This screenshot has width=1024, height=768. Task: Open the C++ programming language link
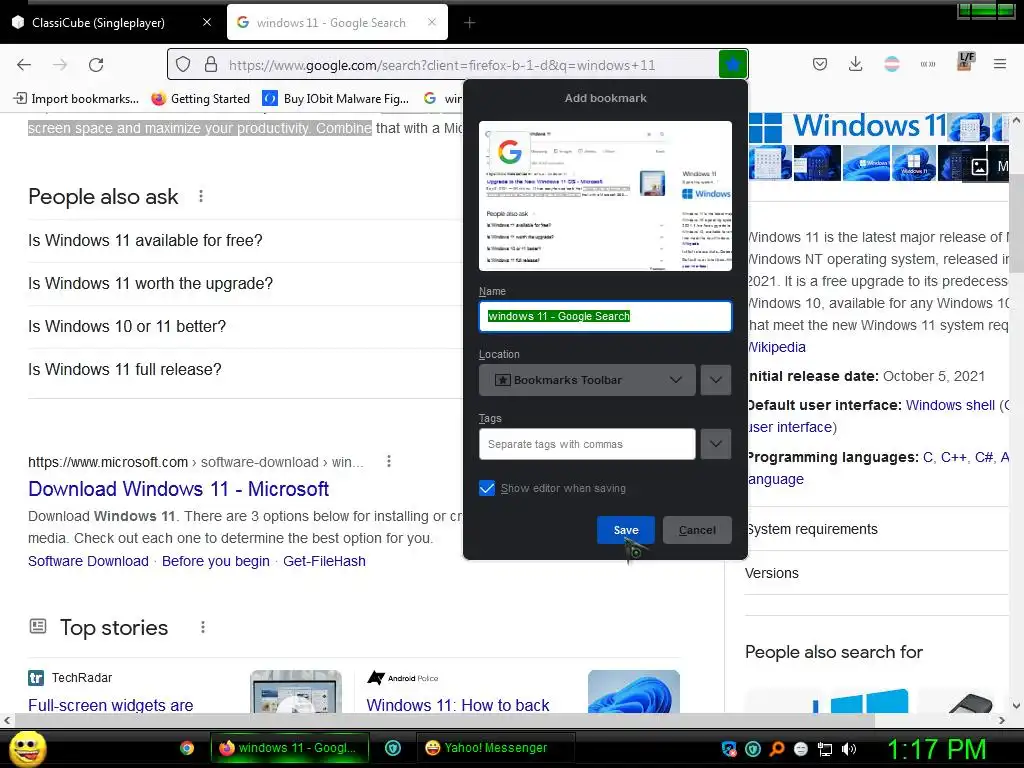pos(953,457)
